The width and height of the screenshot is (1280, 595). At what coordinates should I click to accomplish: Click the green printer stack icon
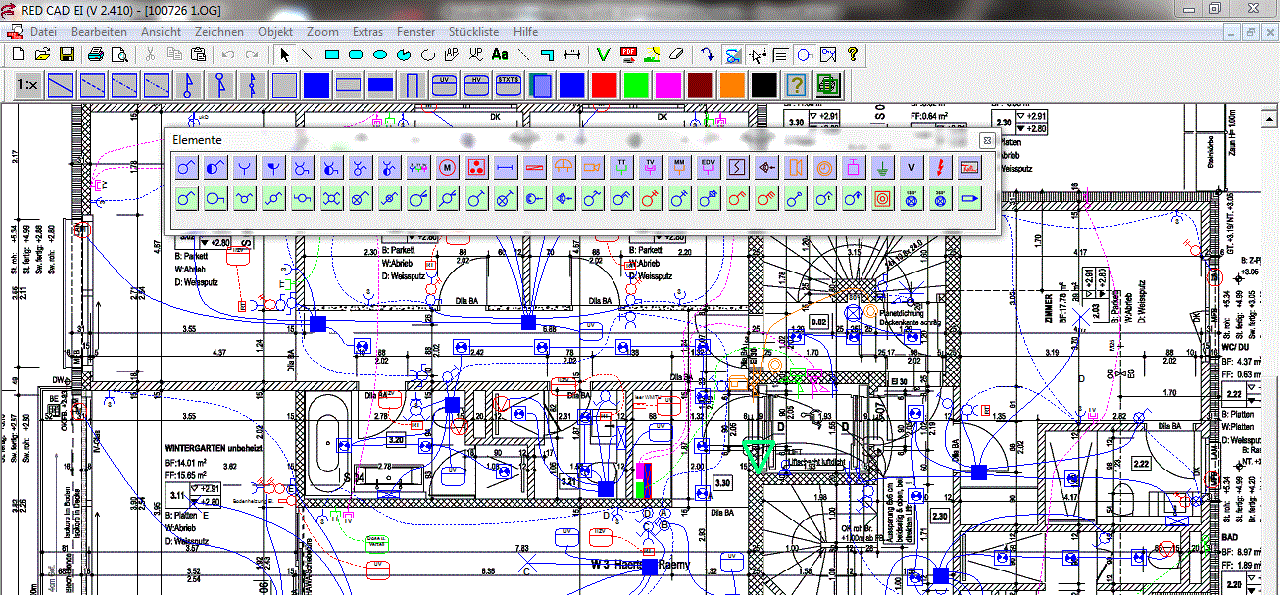[828, 85]
